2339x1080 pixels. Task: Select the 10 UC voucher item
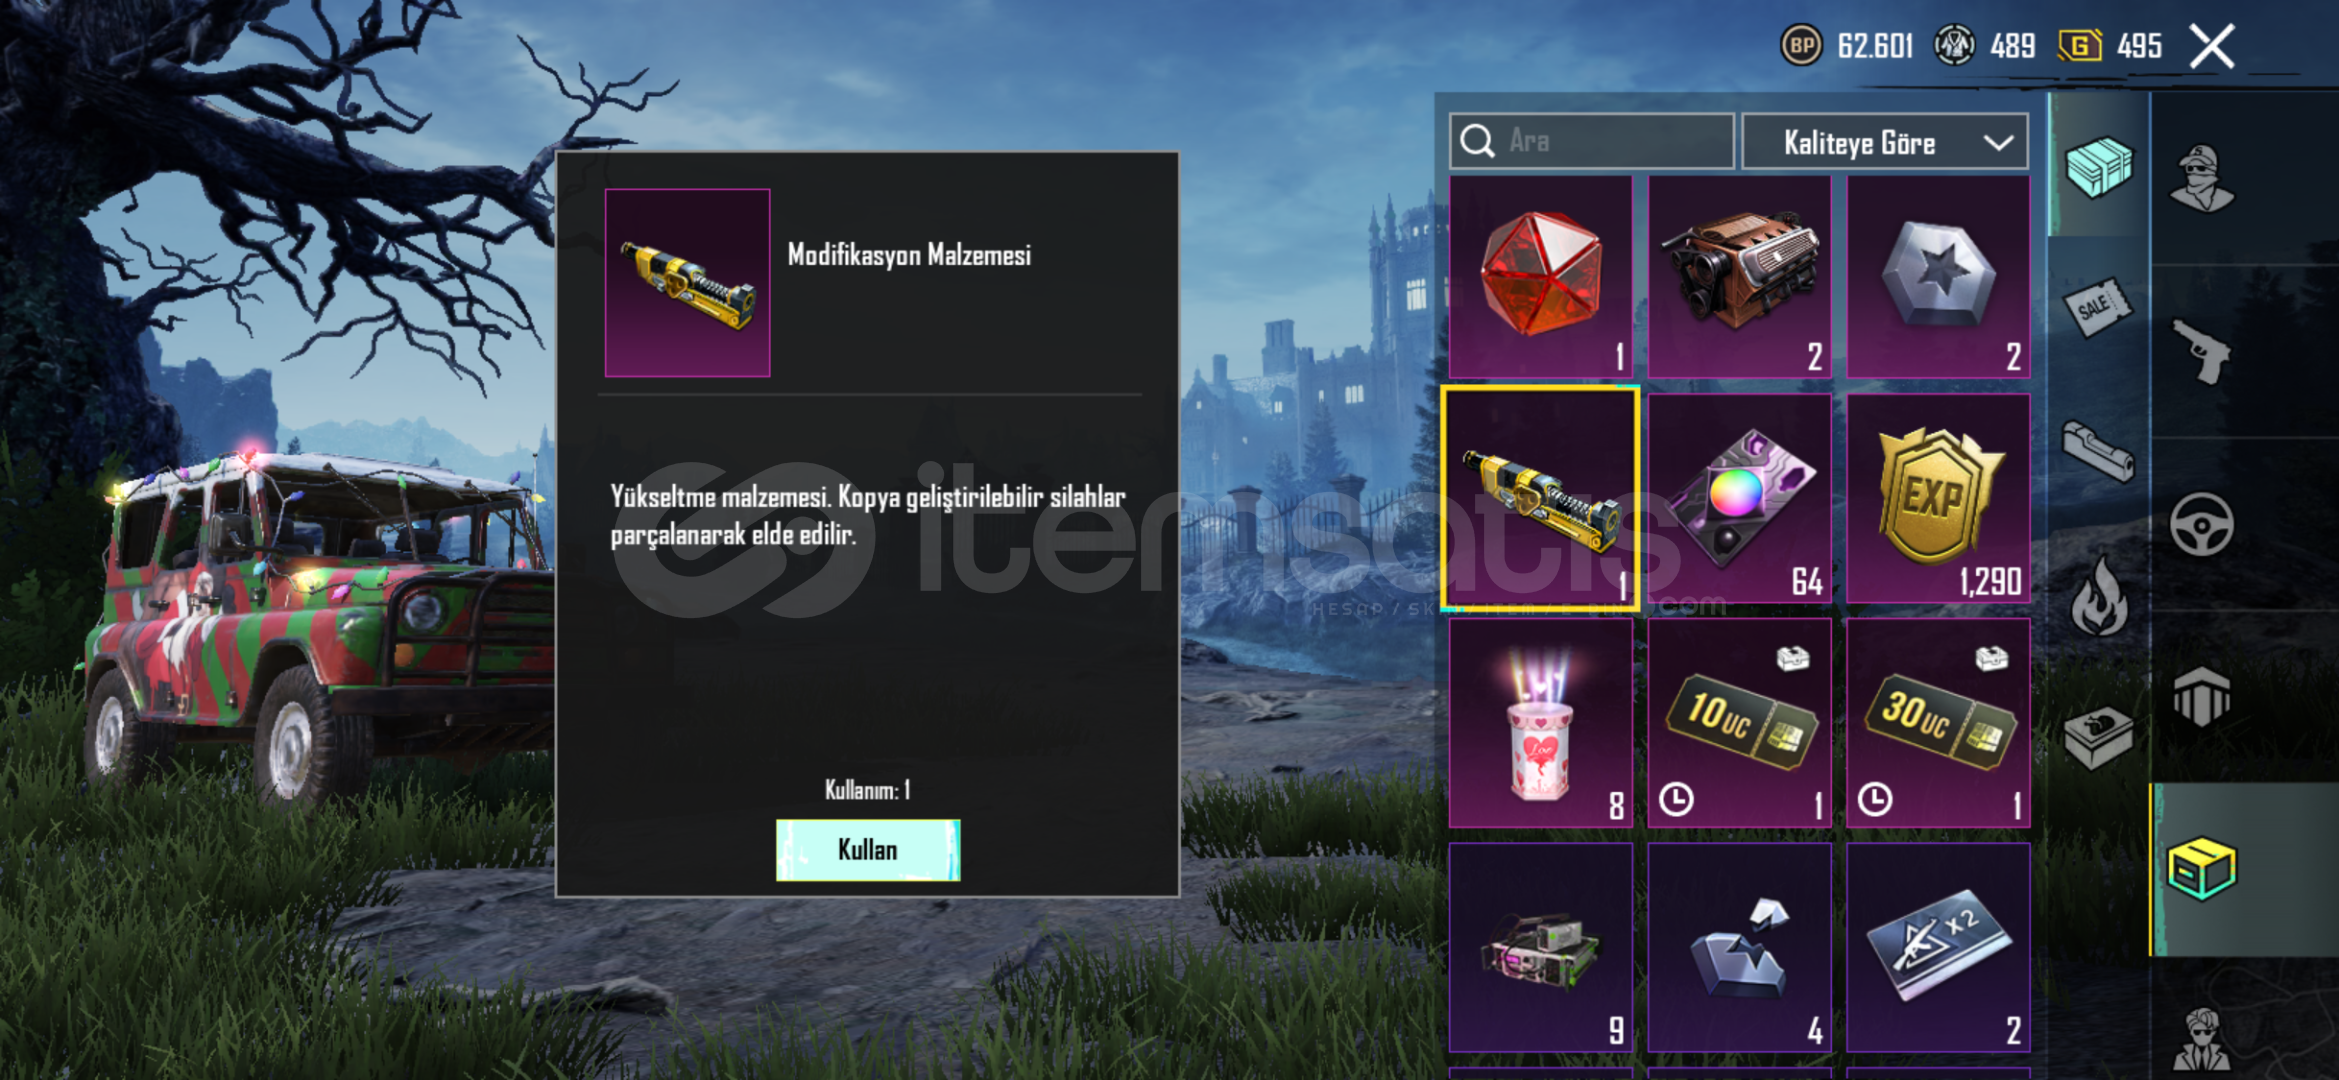point(1739,722)
